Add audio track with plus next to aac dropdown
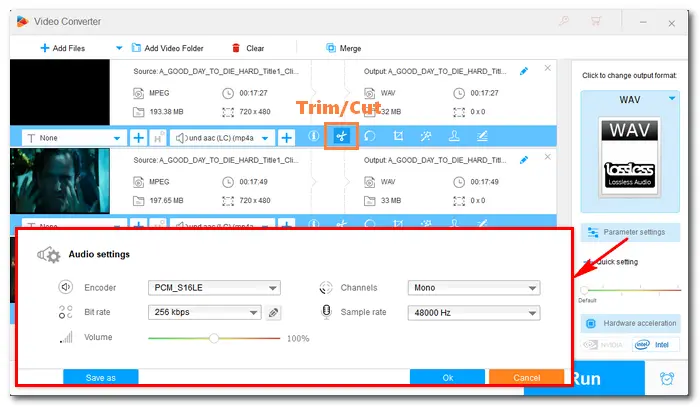Image resolution: width=700 pixels, height=407 pixels. tap(287, 138)
